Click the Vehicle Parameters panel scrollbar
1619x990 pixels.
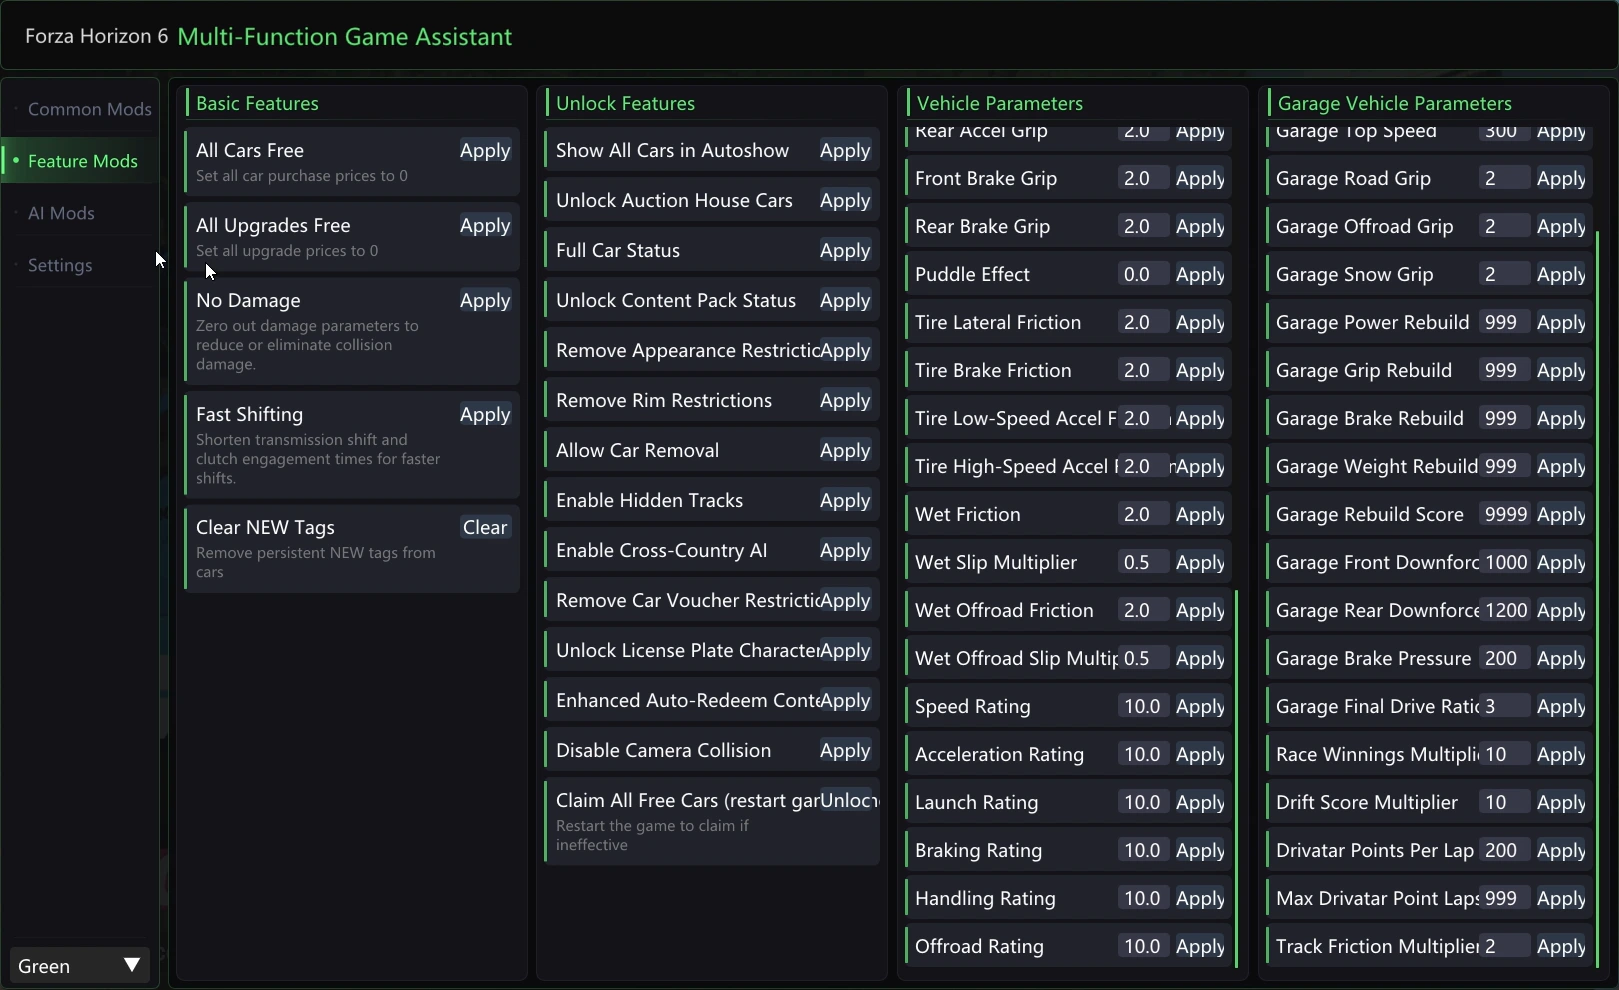1237,779
